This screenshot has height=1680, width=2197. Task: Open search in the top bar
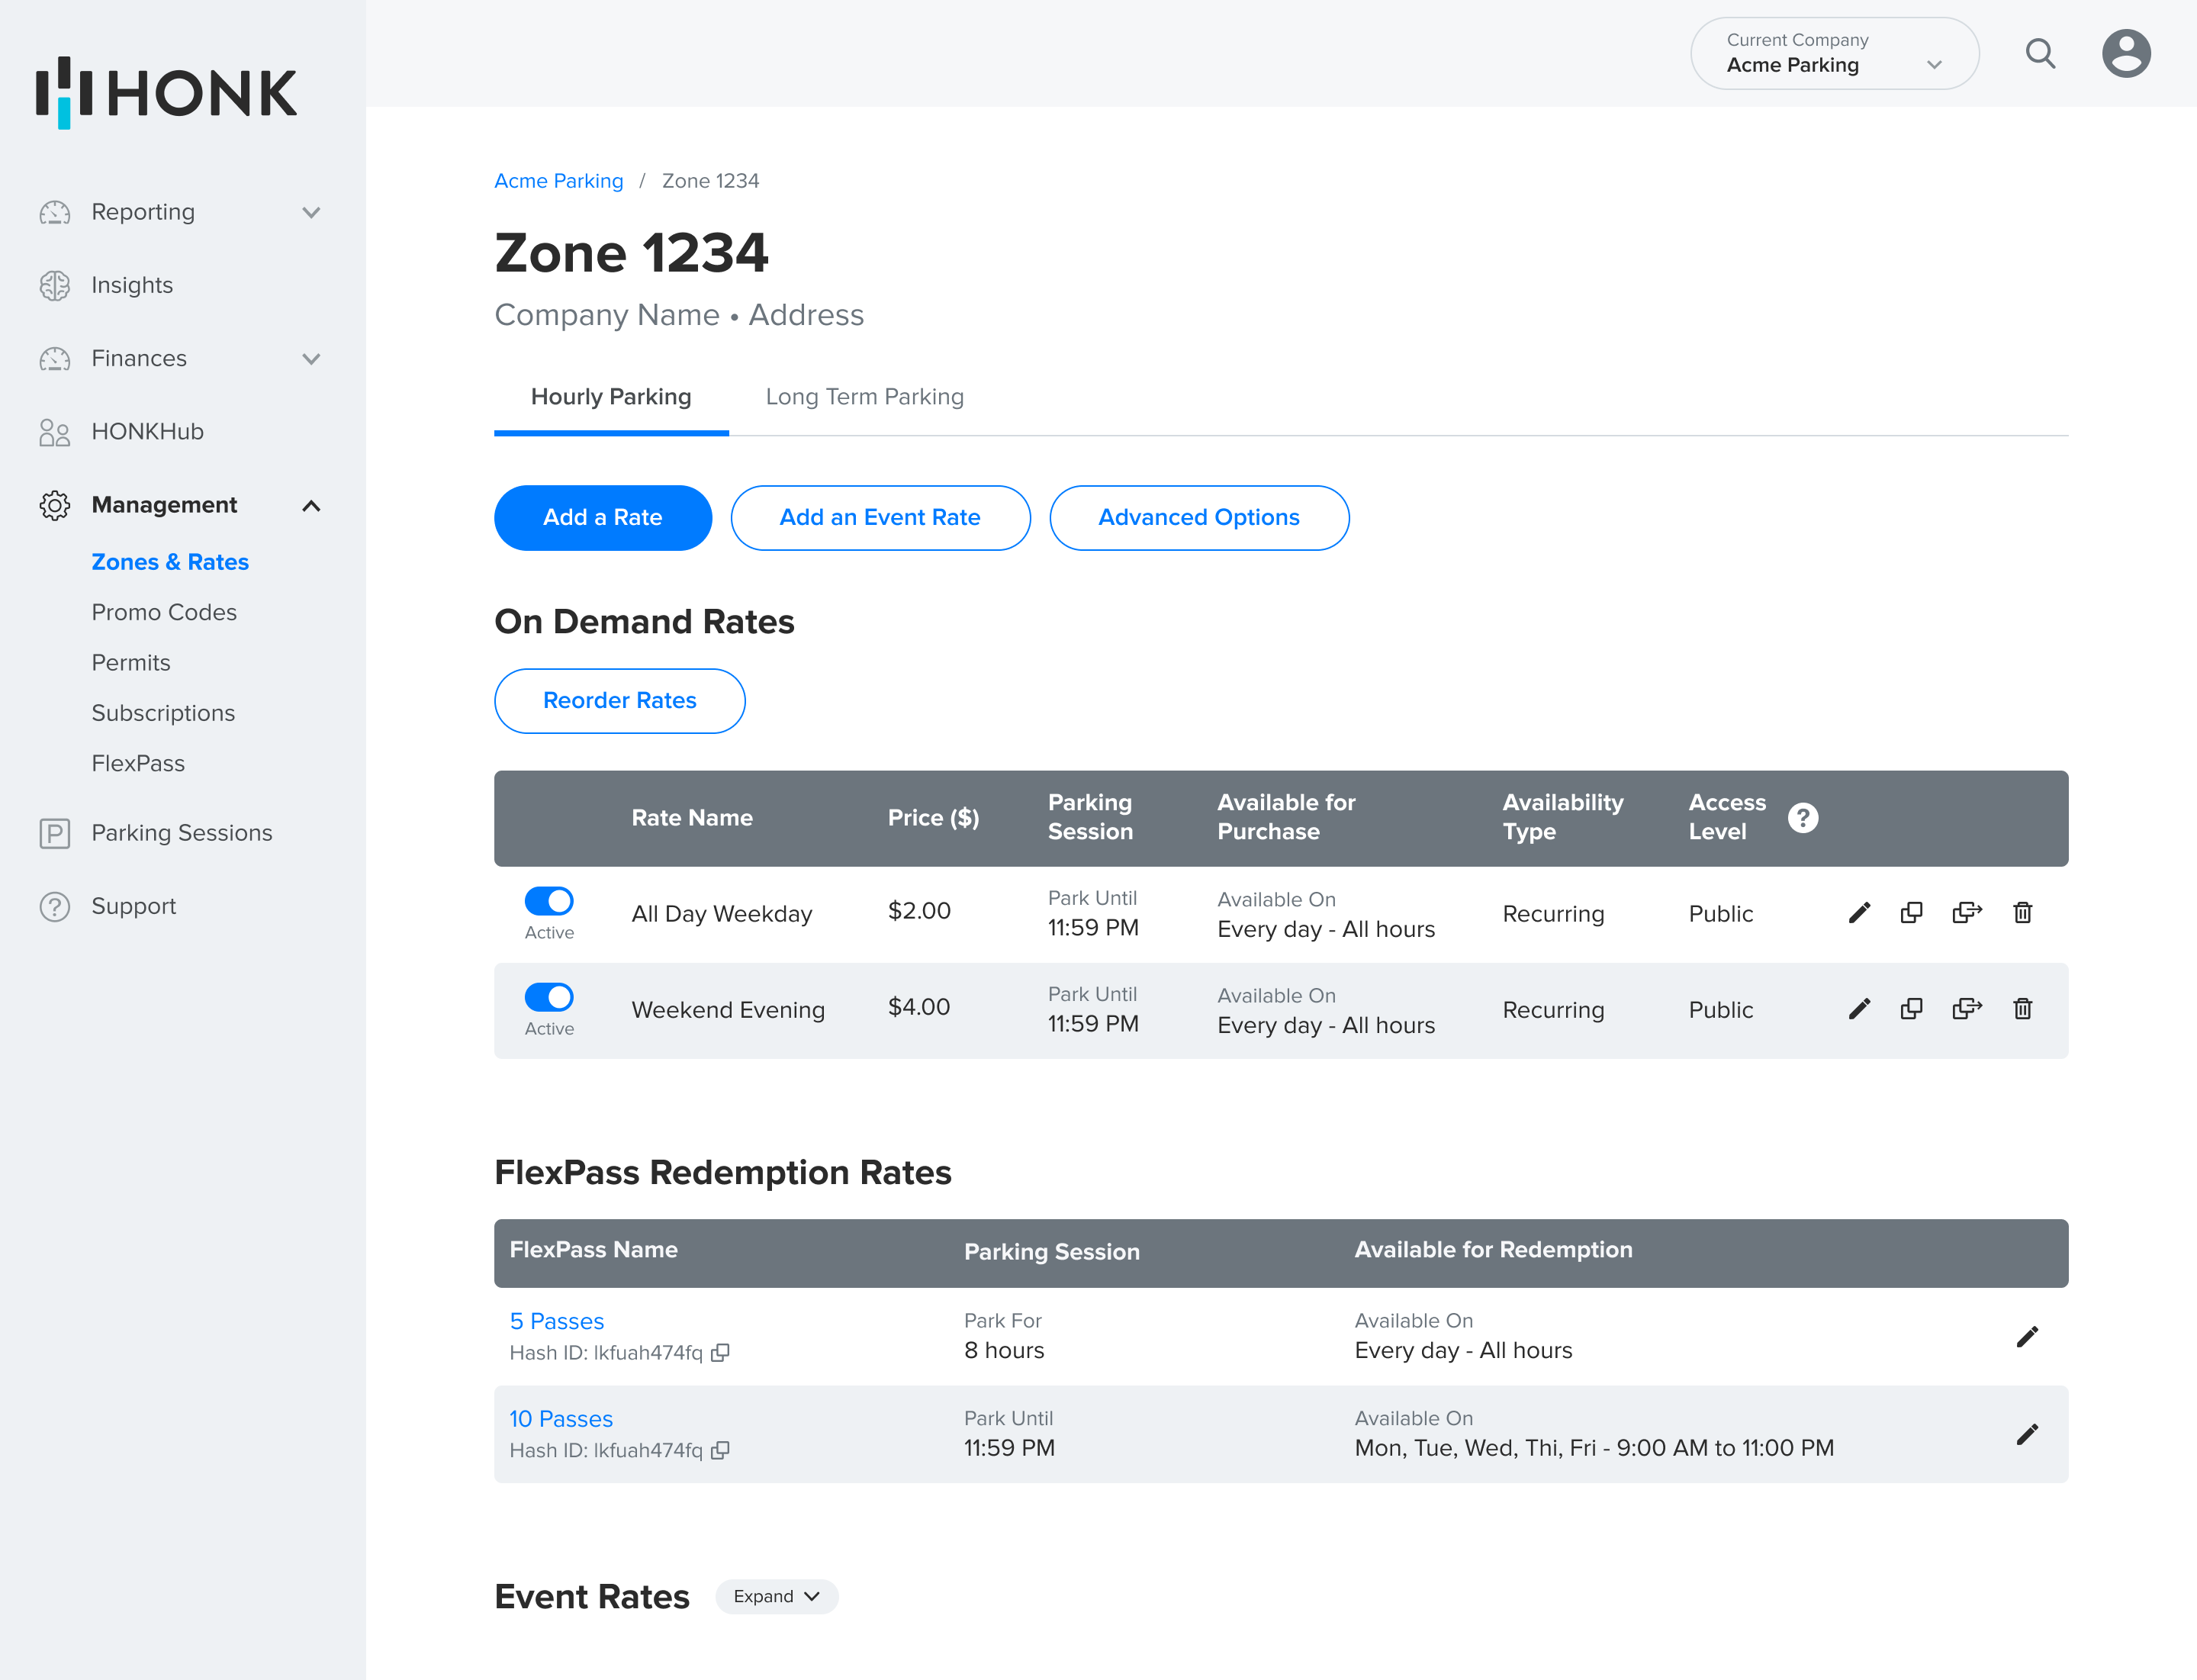tap(2040, 53)
